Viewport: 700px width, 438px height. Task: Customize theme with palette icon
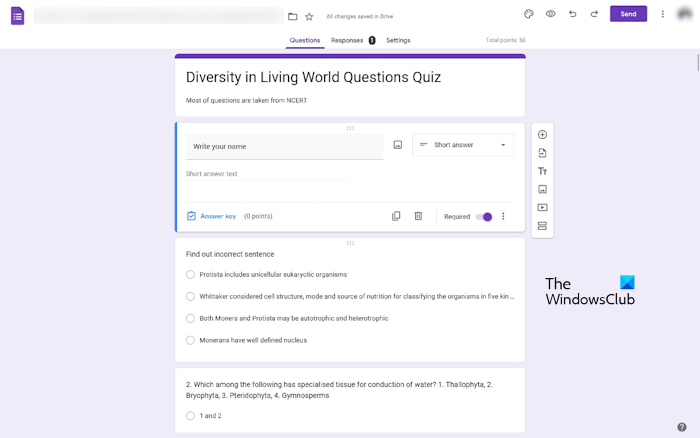pyautogui.click(x=529, y=14)
